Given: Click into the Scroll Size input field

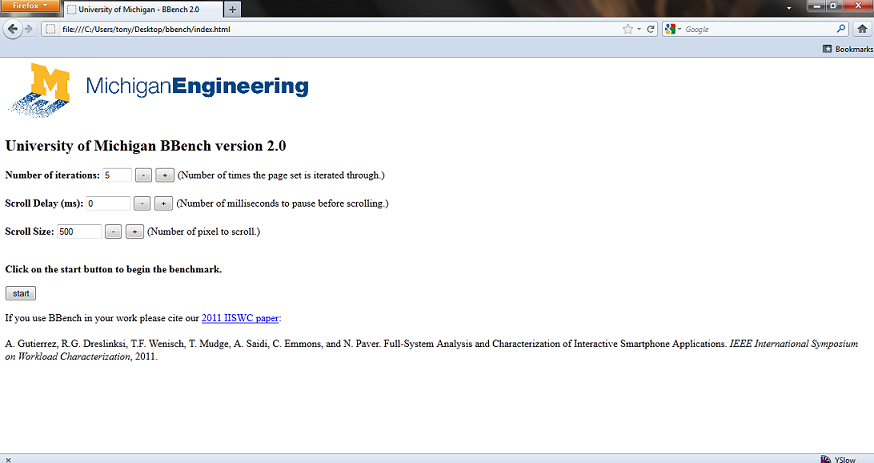Looking at the screenshot, I should coord(79,231).
